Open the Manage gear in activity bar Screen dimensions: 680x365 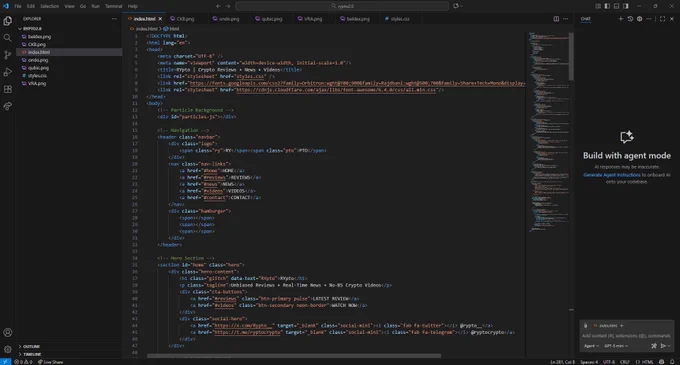pyautogui.click(x=7, y=349)
